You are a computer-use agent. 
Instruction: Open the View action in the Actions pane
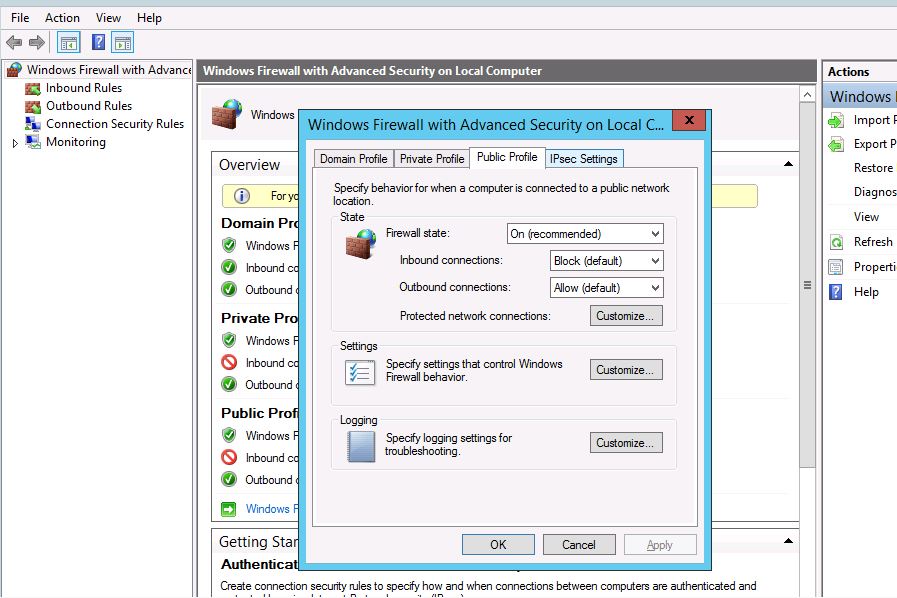pyautogui.click(x=867, y=217)
